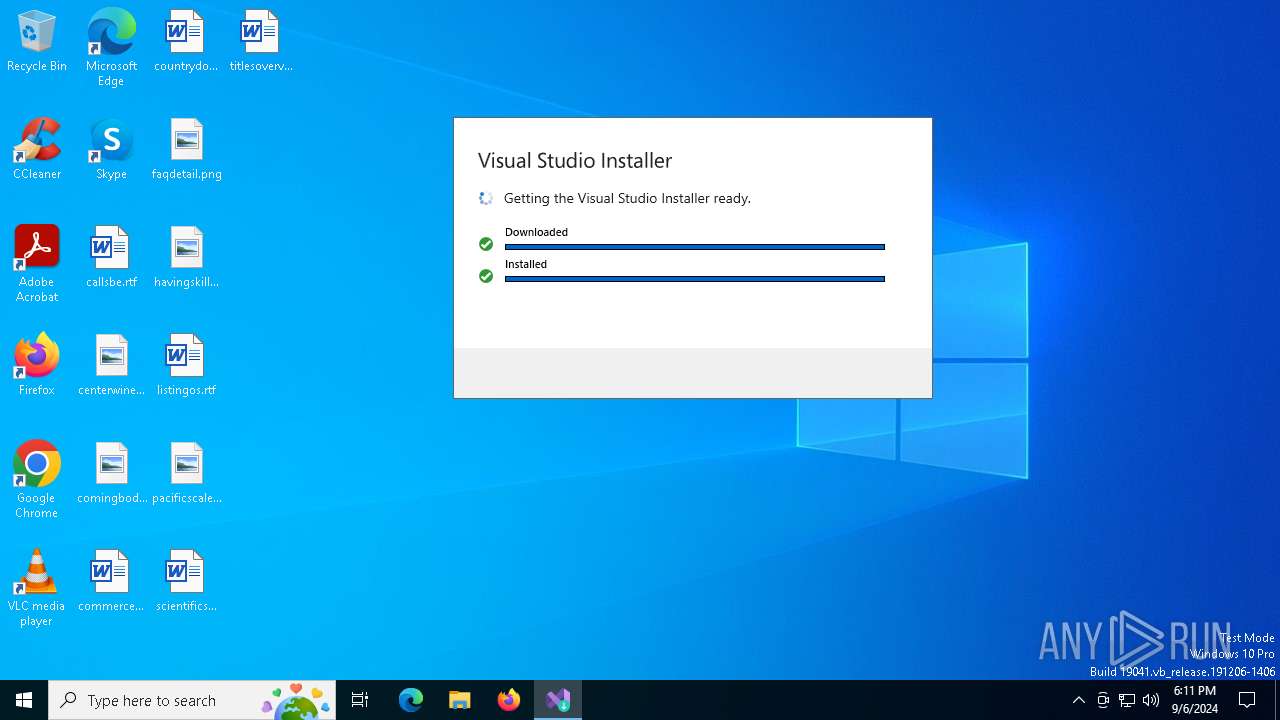Screen dimensions: 1280x720
Task: Click the Installed label
Action: point(526,264)
